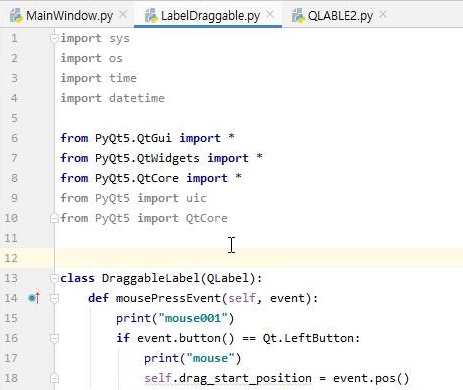
Task: Click 'event.pos()' on line 18
Action: pos(371,378)
